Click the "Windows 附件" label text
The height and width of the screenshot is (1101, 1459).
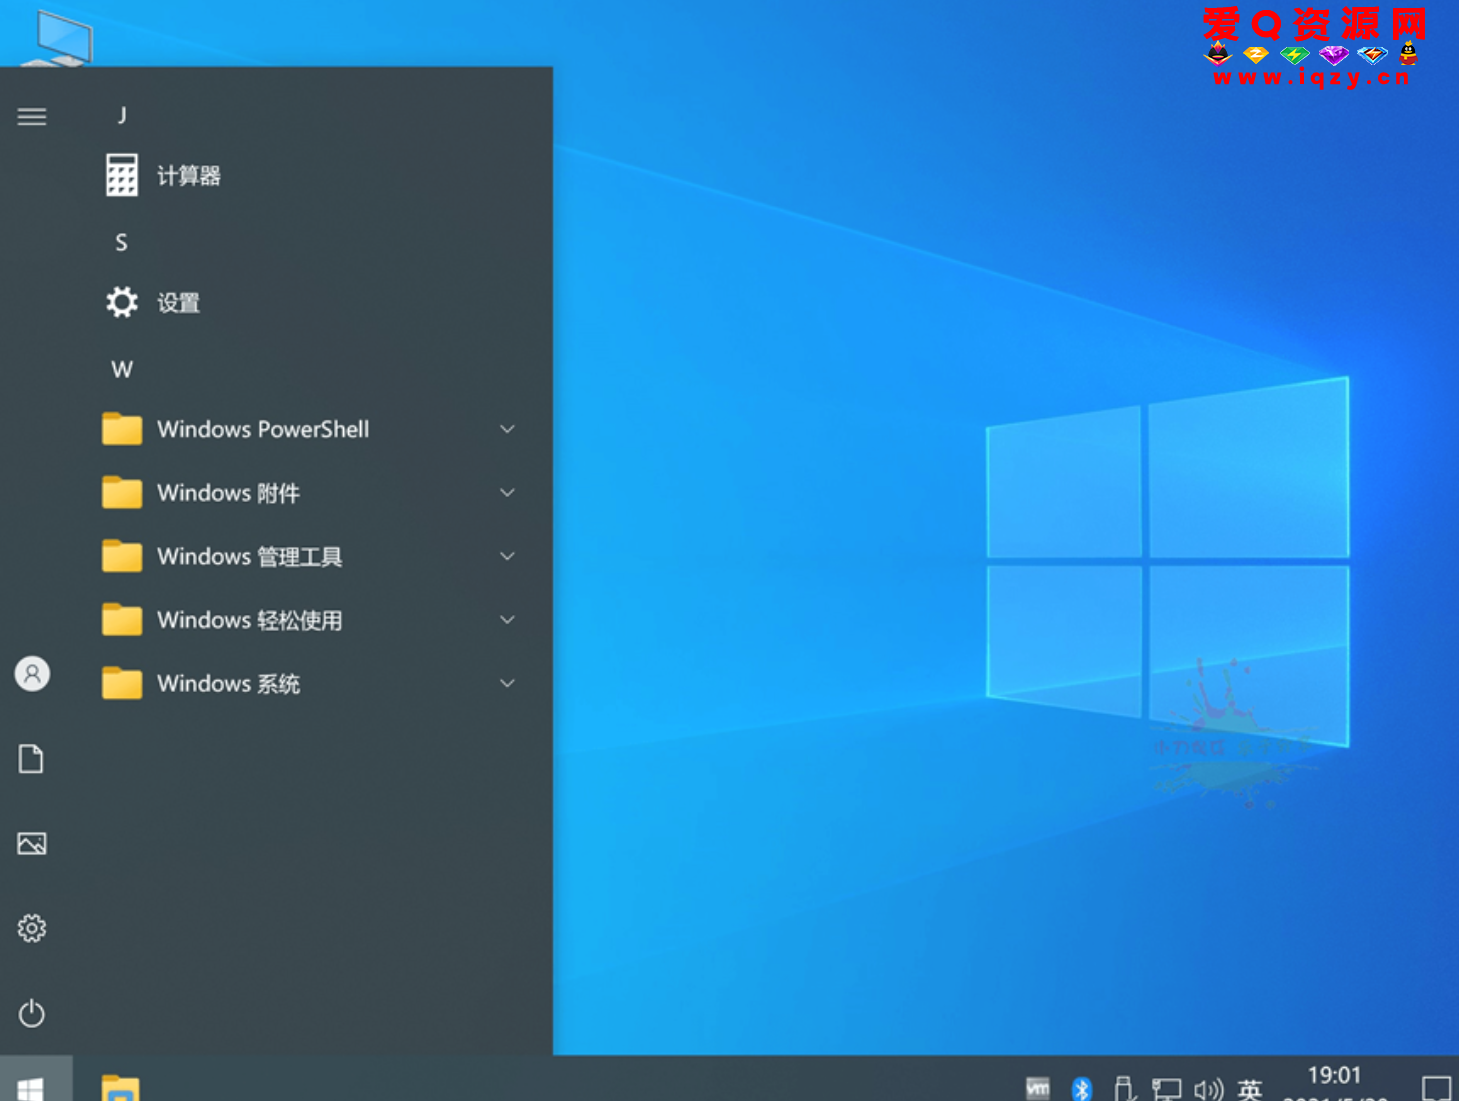click(x=228, y=493)
